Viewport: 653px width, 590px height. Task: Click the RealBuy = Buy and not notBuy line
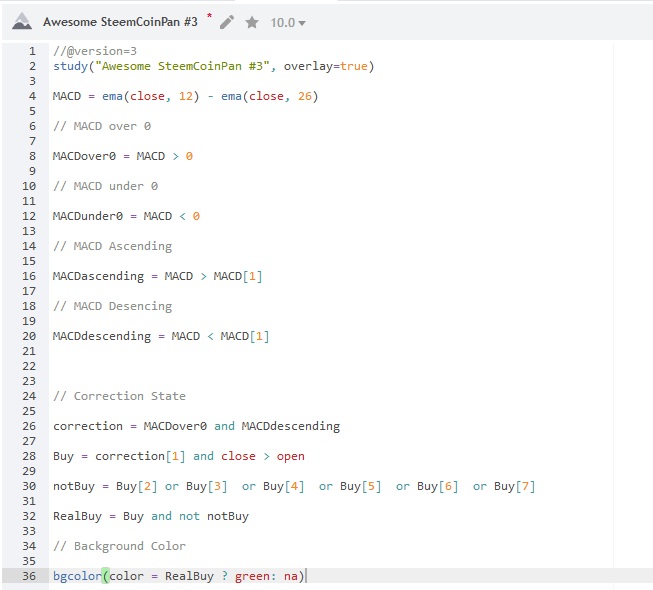coord(151,516)
